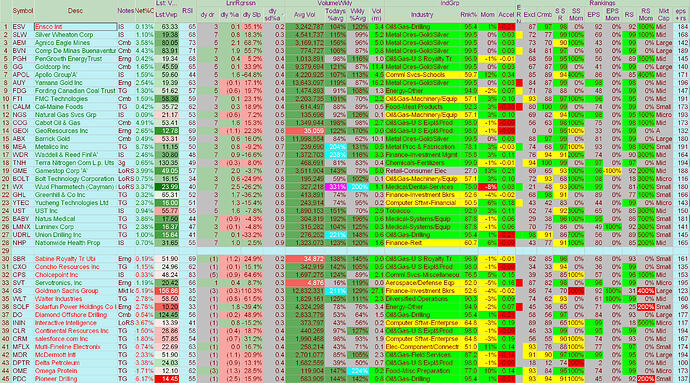The height and width of the screenshot is (383, 690).
Task: Select the cyan 224% weekly volume cell
Action: 357,371
